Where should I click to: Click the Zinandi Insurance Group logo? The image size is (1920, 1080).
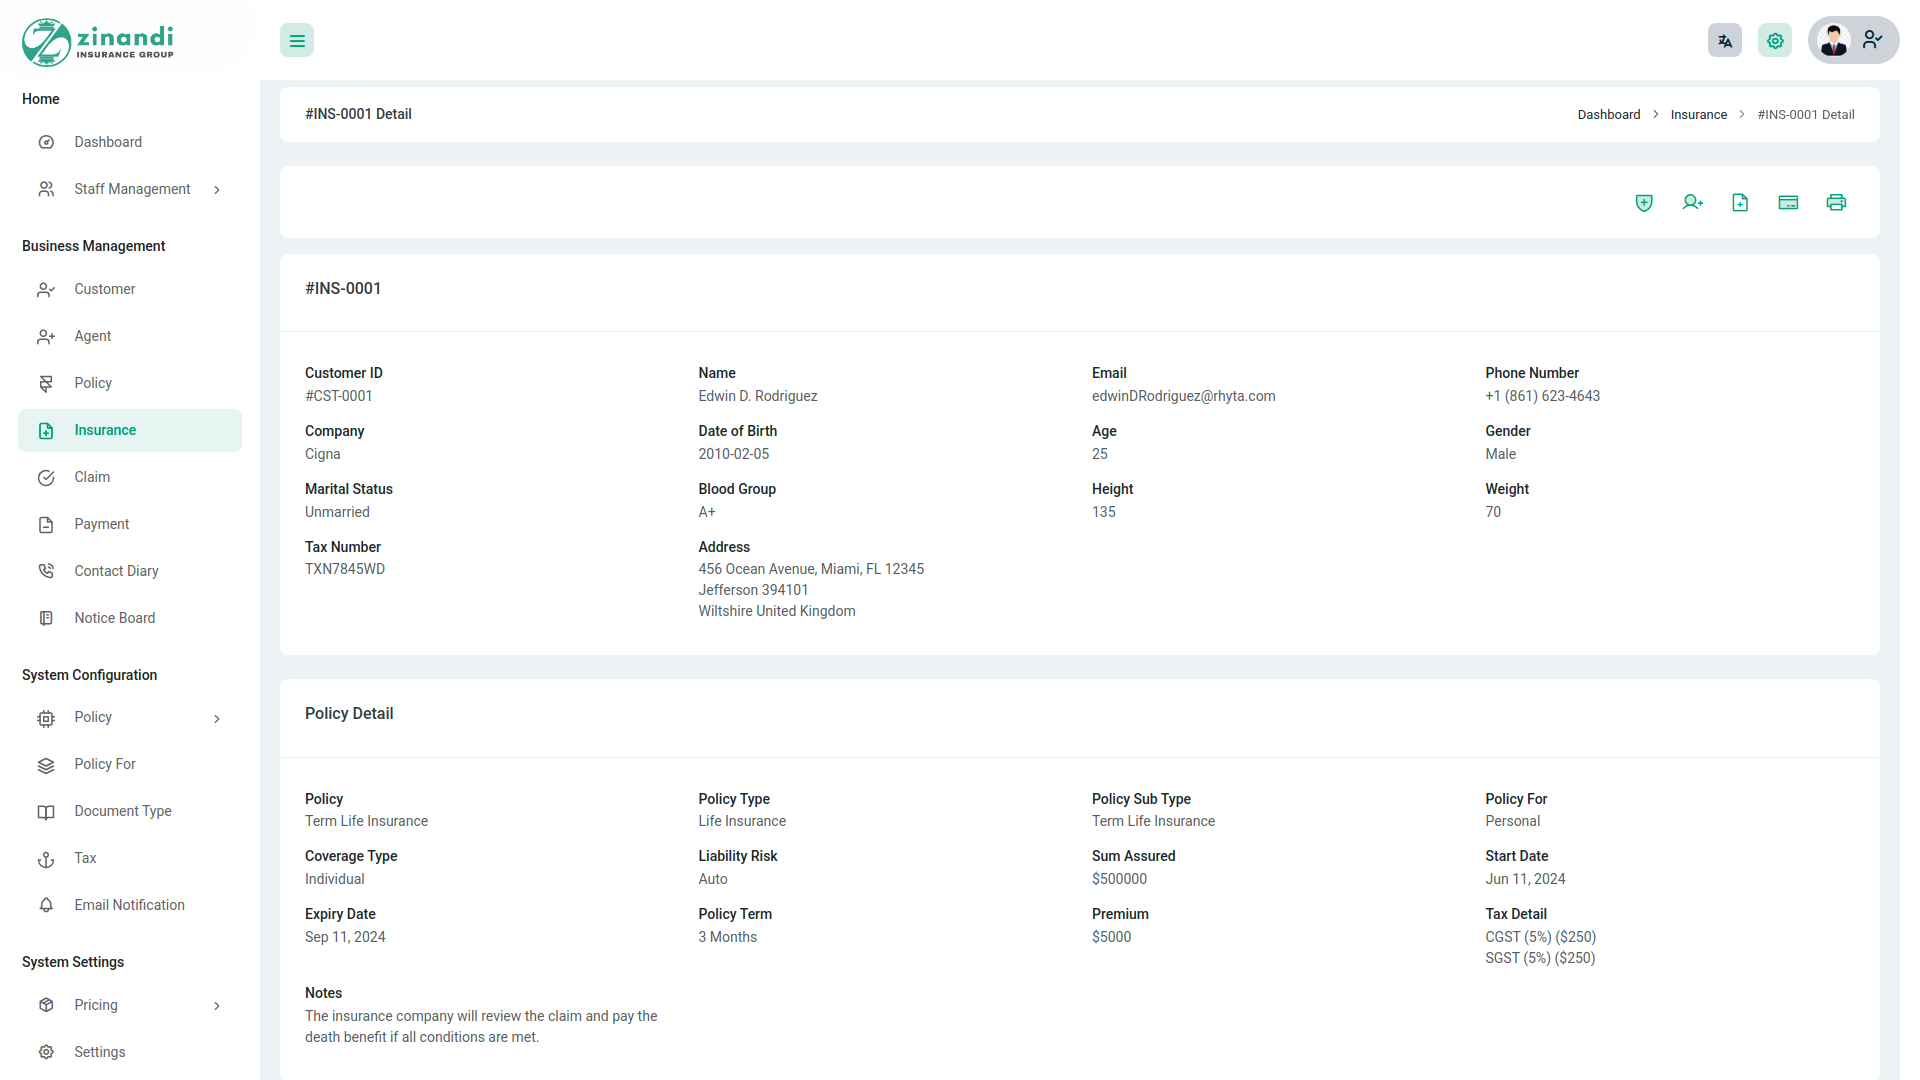98,42
